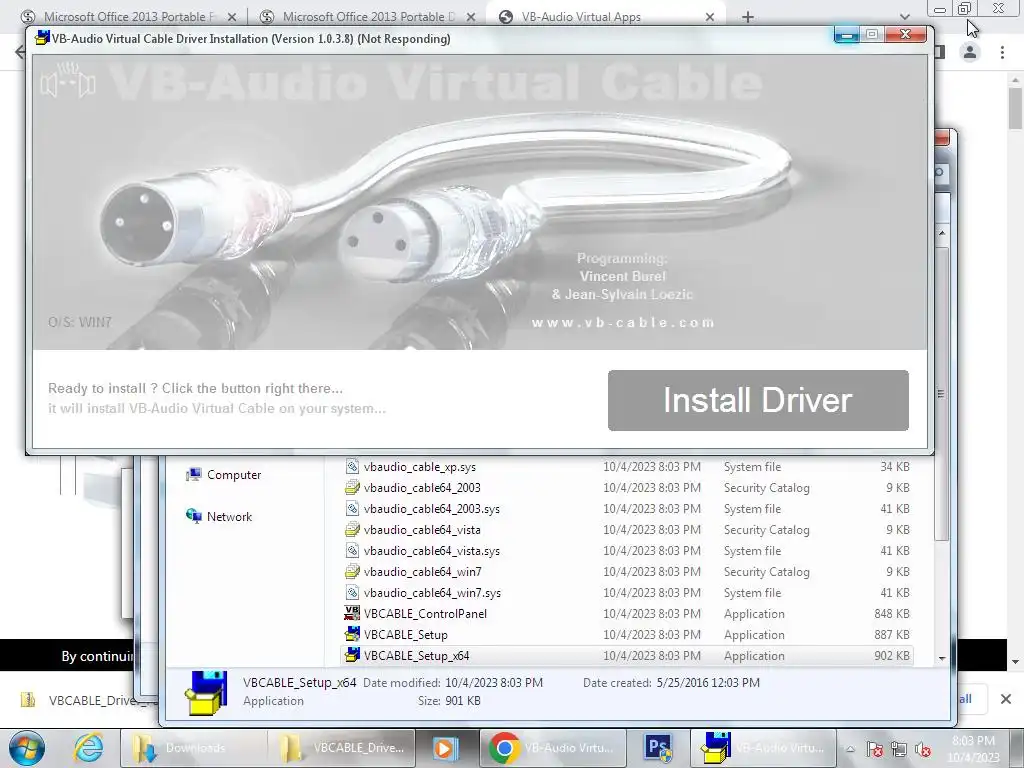Close the first Microsoft Office 2013 tab

tap(232, 17)
